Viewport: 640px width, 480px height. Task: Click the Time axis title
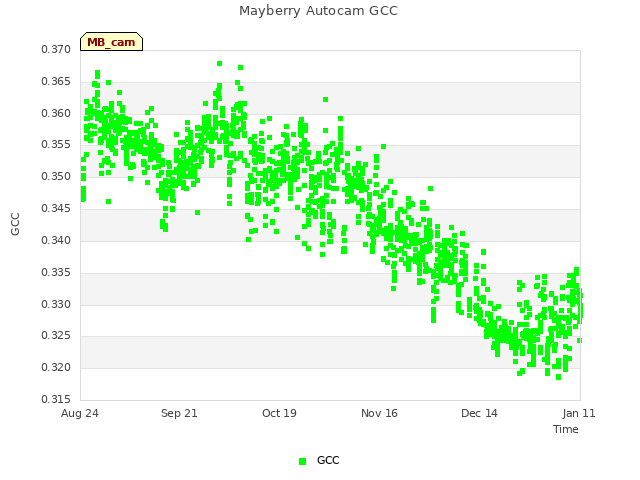tap(566, 429)
